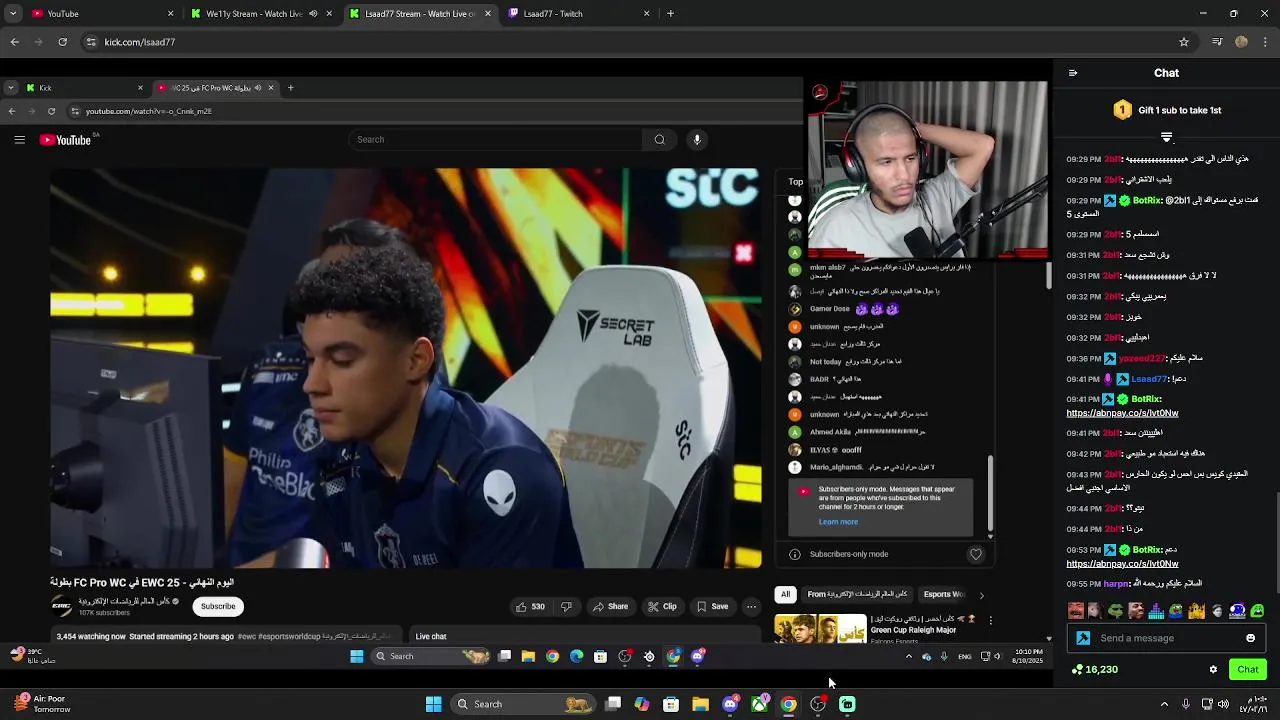The image size is (1280, 720).
Task: Switch to the We11y Stream tab
Action: pyautogui.click(x=254, y=14)
